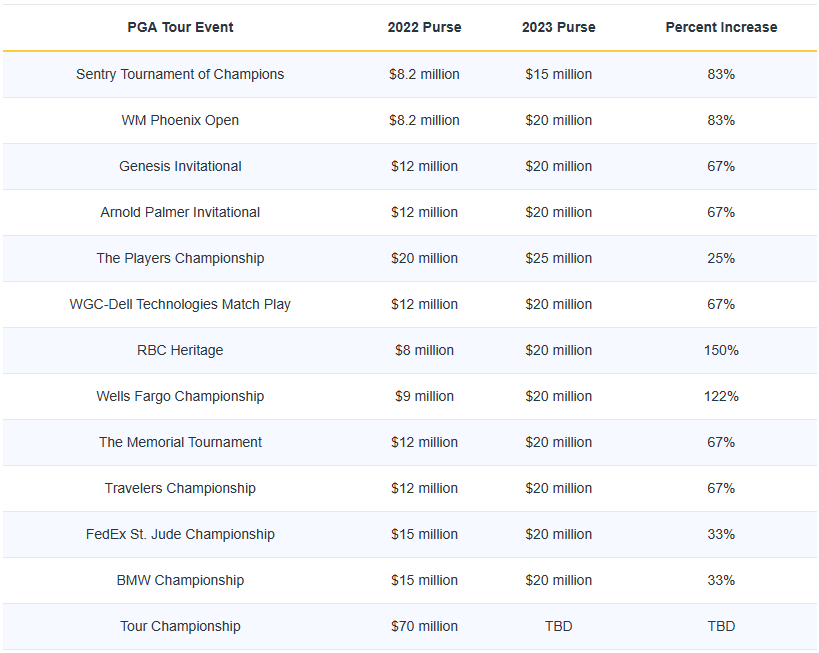This screenshot has width=819, height=653.
Task: Click the WM Phoenix Open event name
Action: (180, 120)
